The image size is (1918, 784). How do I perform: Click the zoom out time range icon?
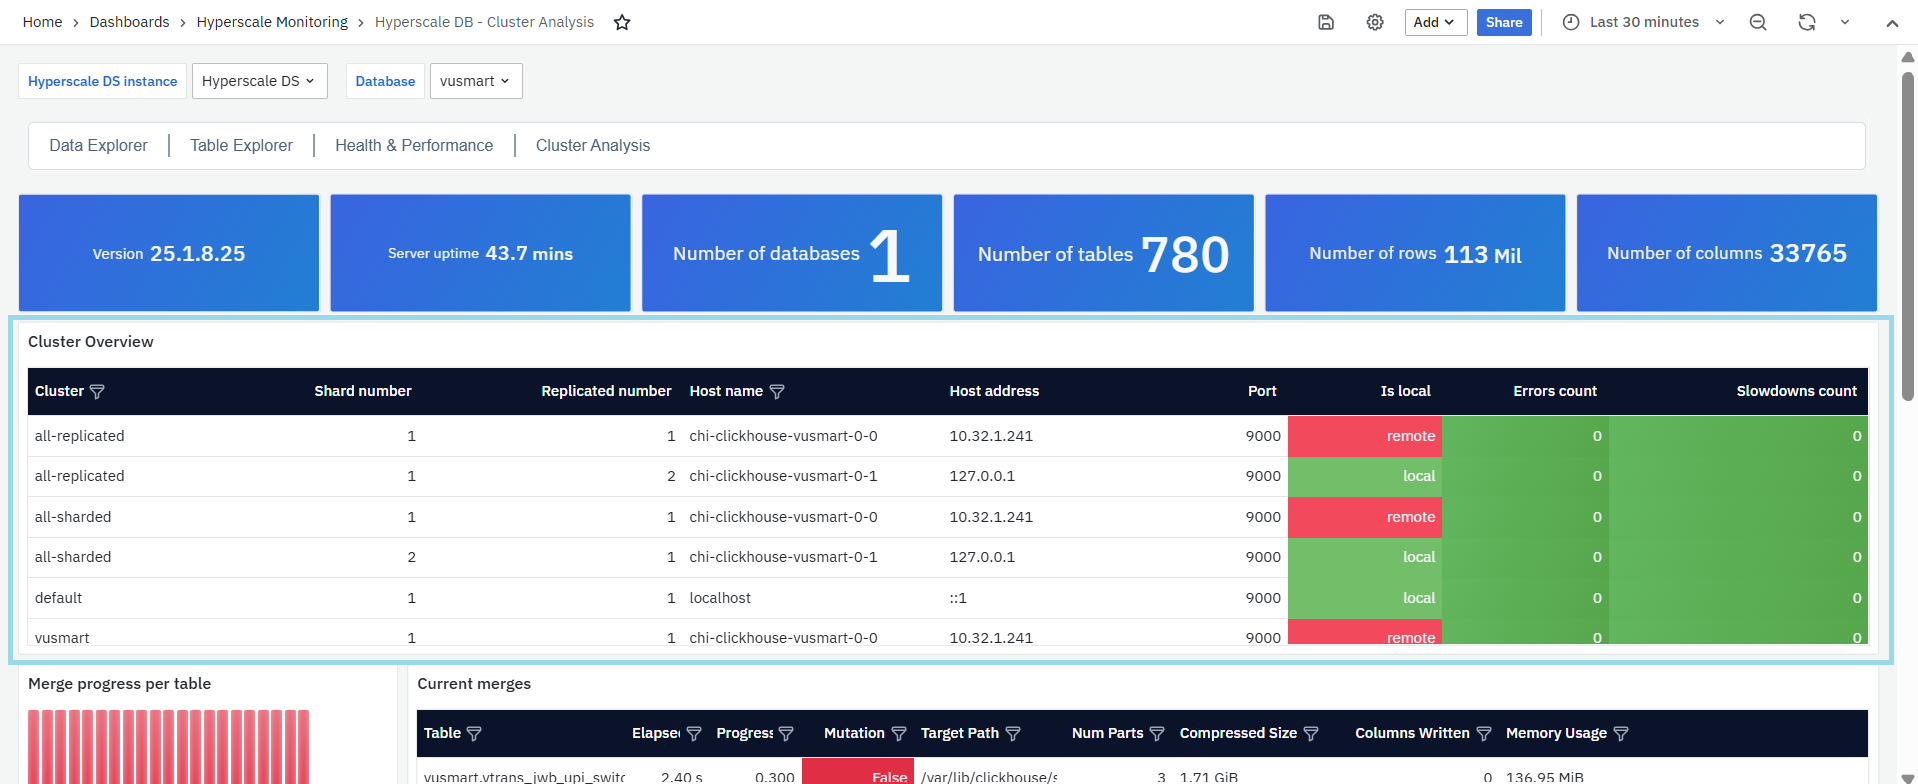point(1758,23)
